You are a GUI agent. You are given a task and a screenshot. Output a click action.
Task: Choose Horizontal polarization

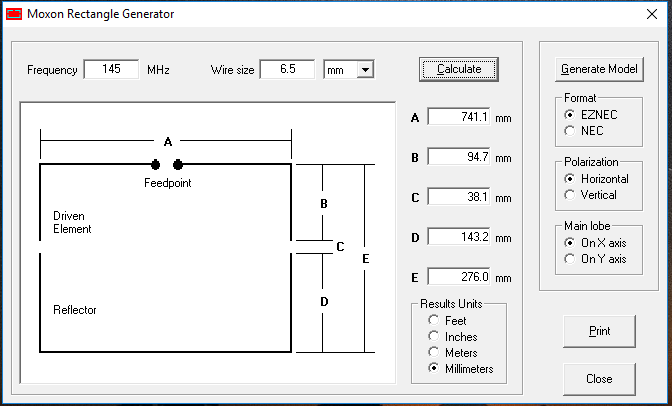tap(571, 178)
